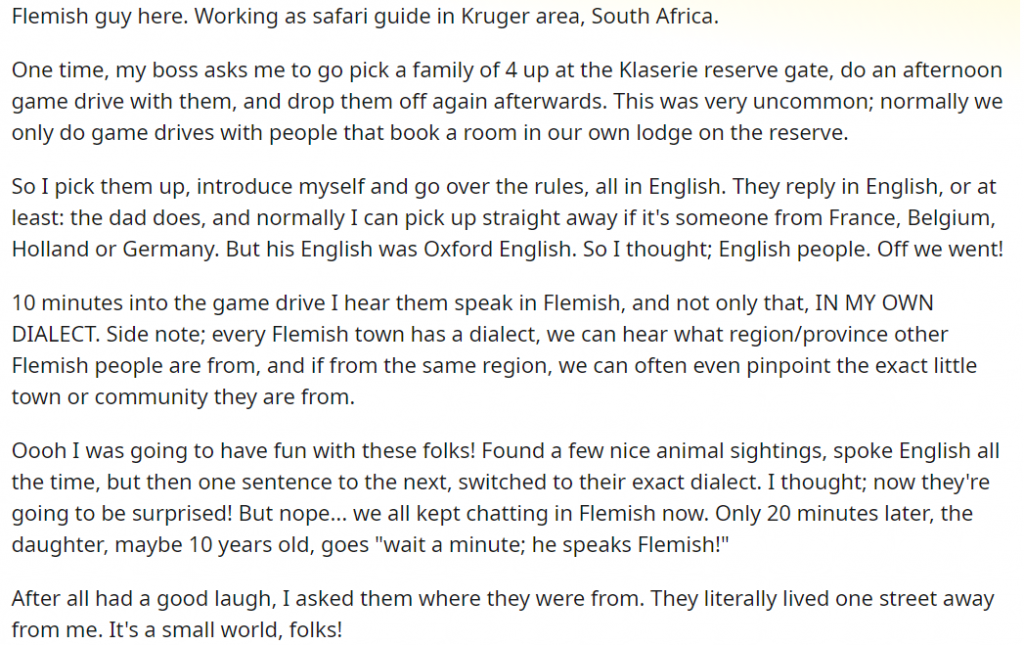This screenshot has width=1024, height=646.
Task: Click the phrase 'Flemish guy here'
Action: [x=99, y=16]
